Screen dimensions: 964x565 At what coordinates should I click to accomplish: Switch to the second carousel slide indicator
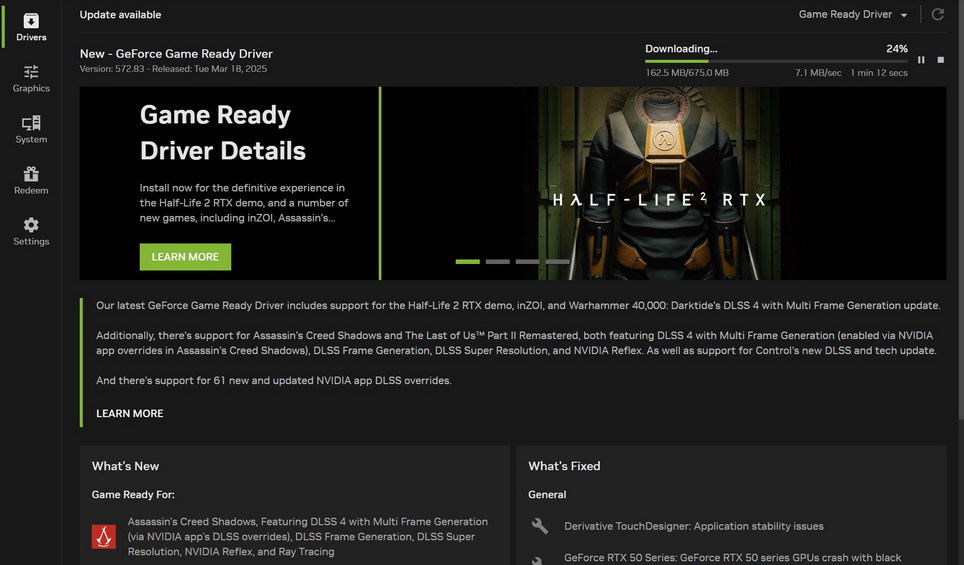tap(497, 261)
